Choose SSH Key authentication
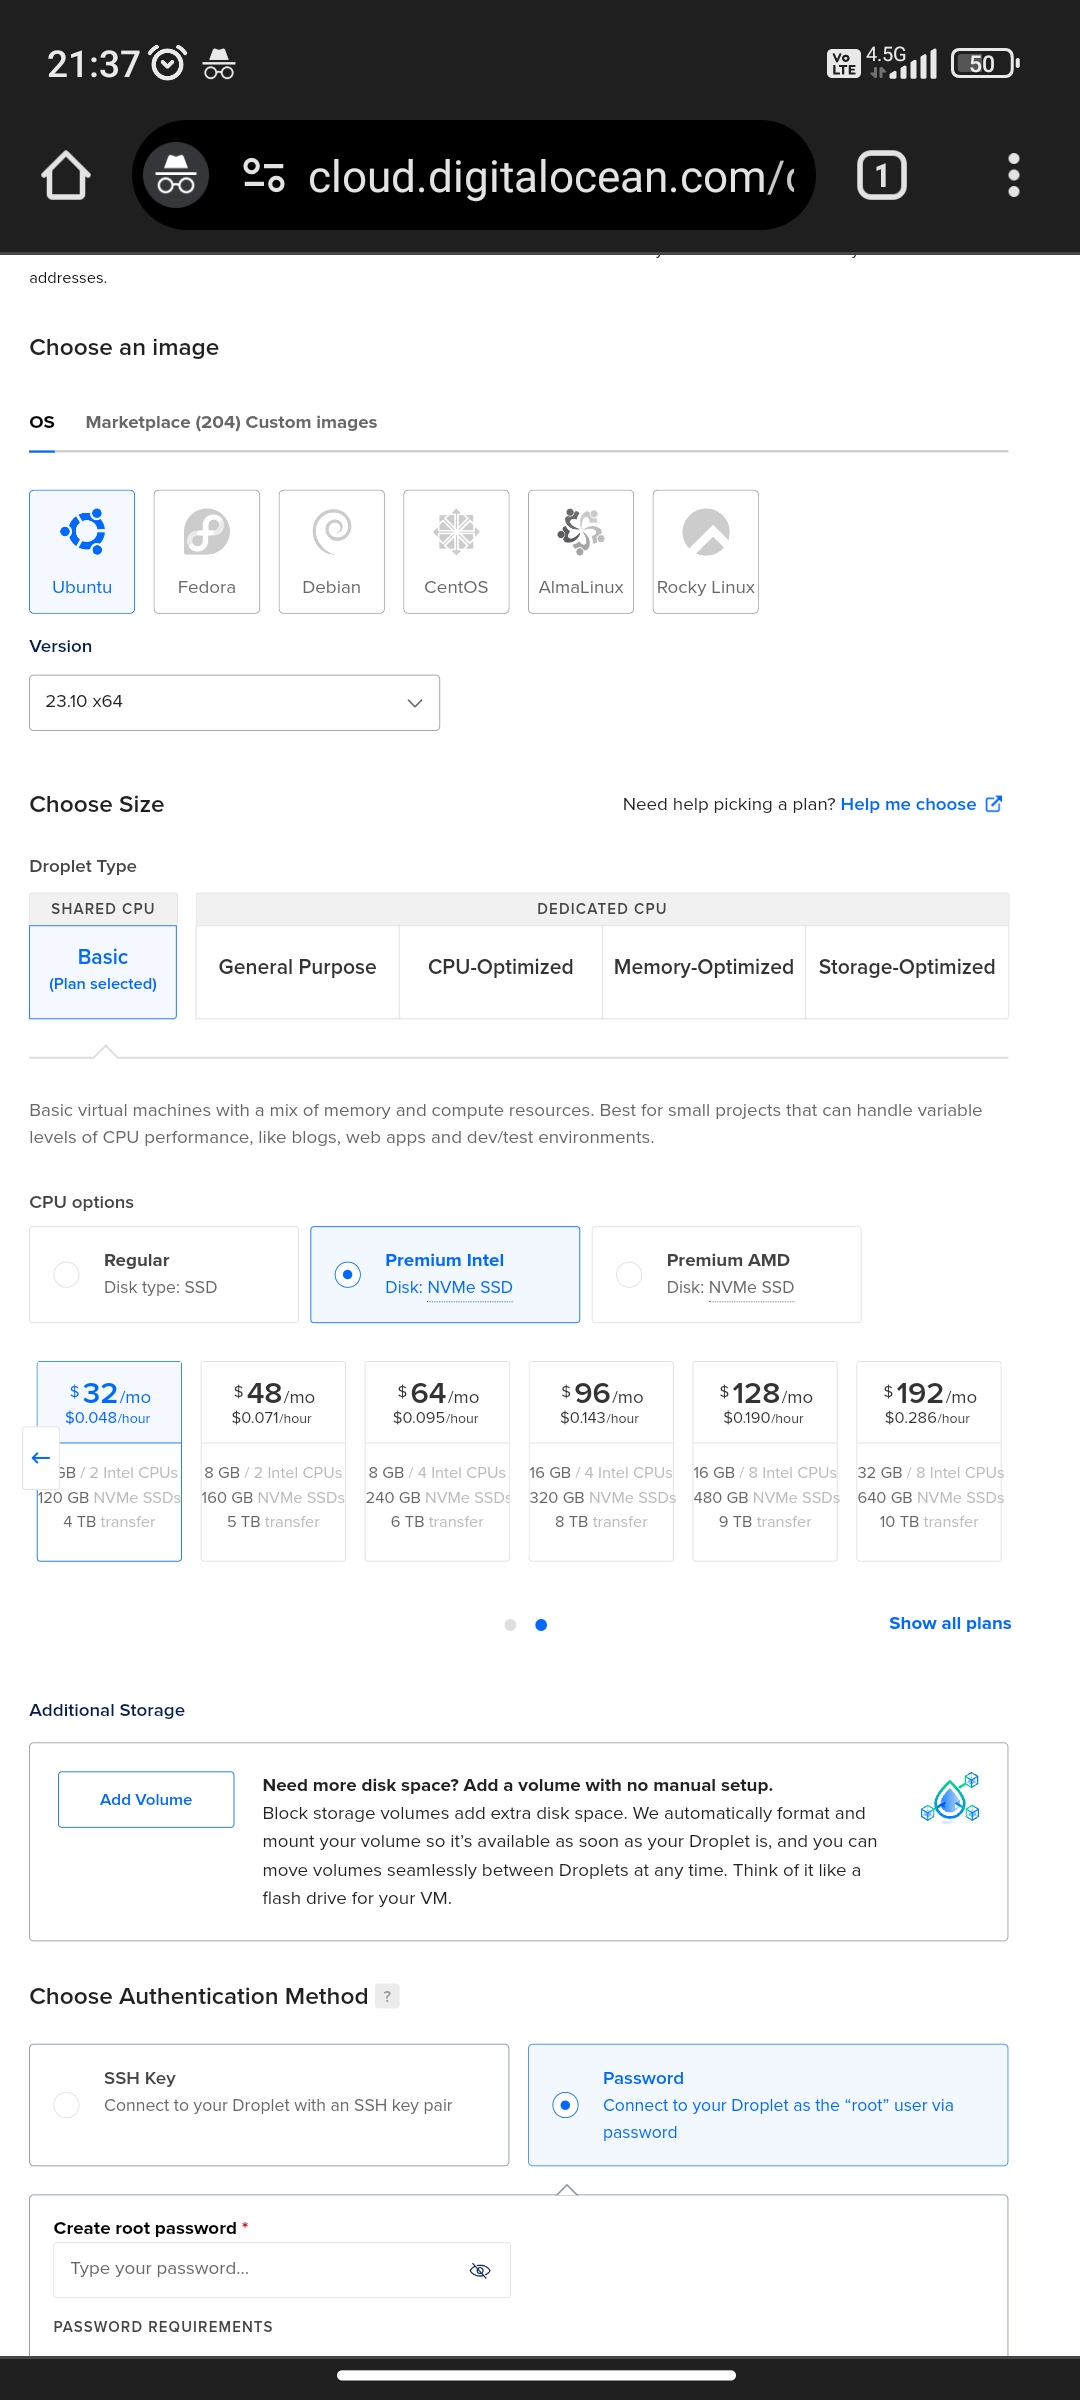Viewport: 1080px width, 2400px height. tap(269, 2105)
